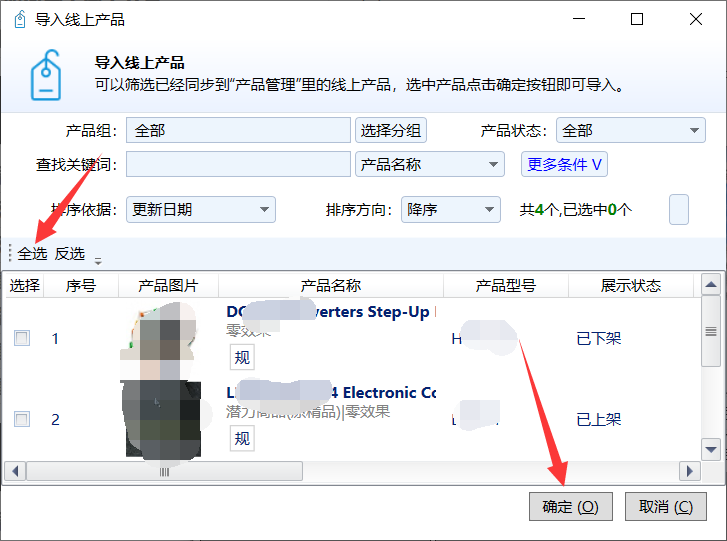
Task: Open the 产品名称 search field type dropdown
Action: tap(430, 165)
